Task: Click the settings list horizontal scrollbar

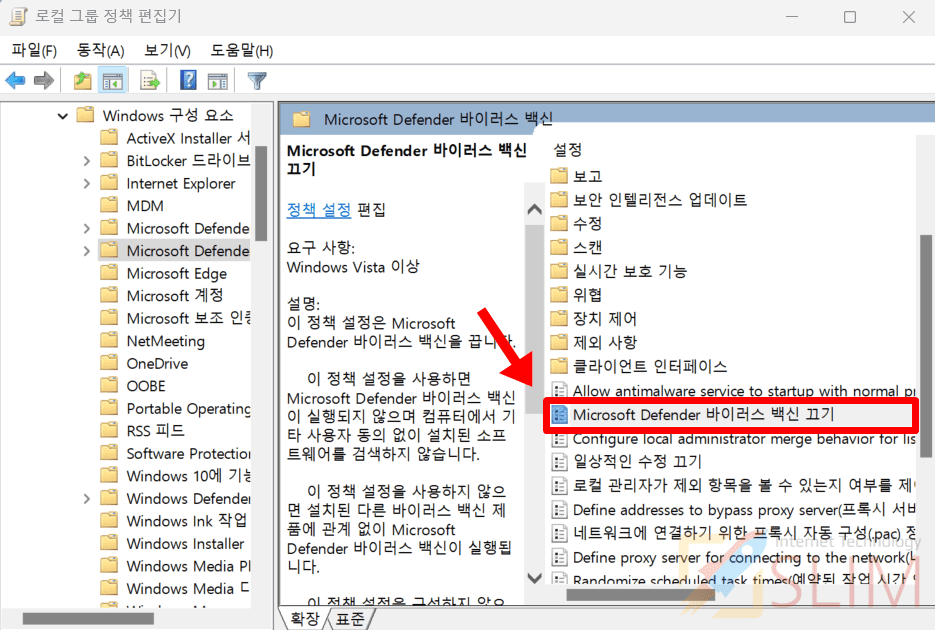Action: pyautogui.click(x=640, y=595)
